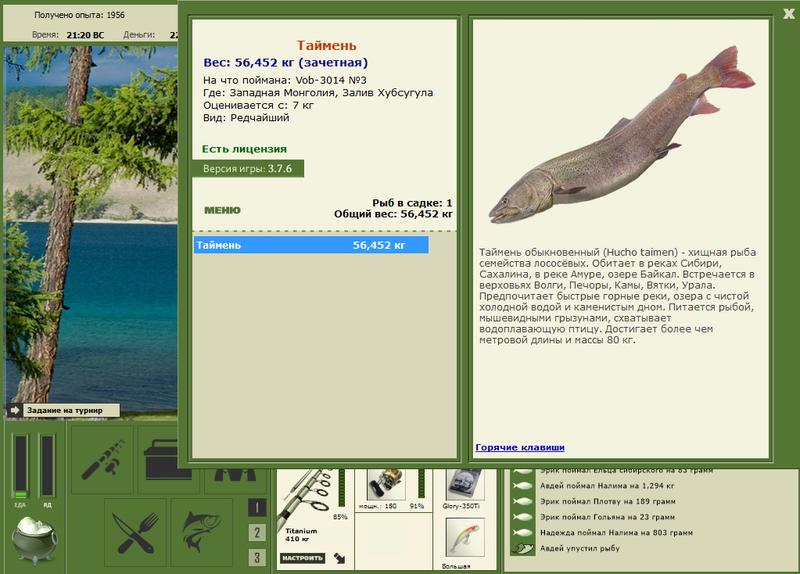Click the Оценивается с: 7 кг line

(258, 106)
